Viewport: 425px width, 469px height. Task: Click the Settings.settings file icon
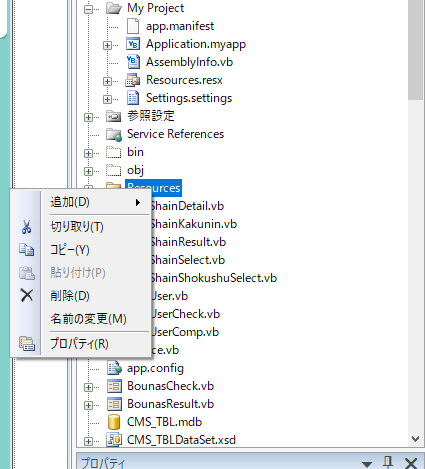point(133,98)
